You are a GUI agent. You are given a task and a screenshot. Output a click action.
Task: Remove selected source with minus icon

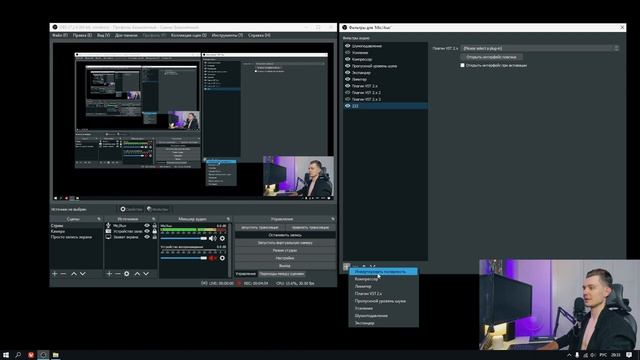[118, 273]
